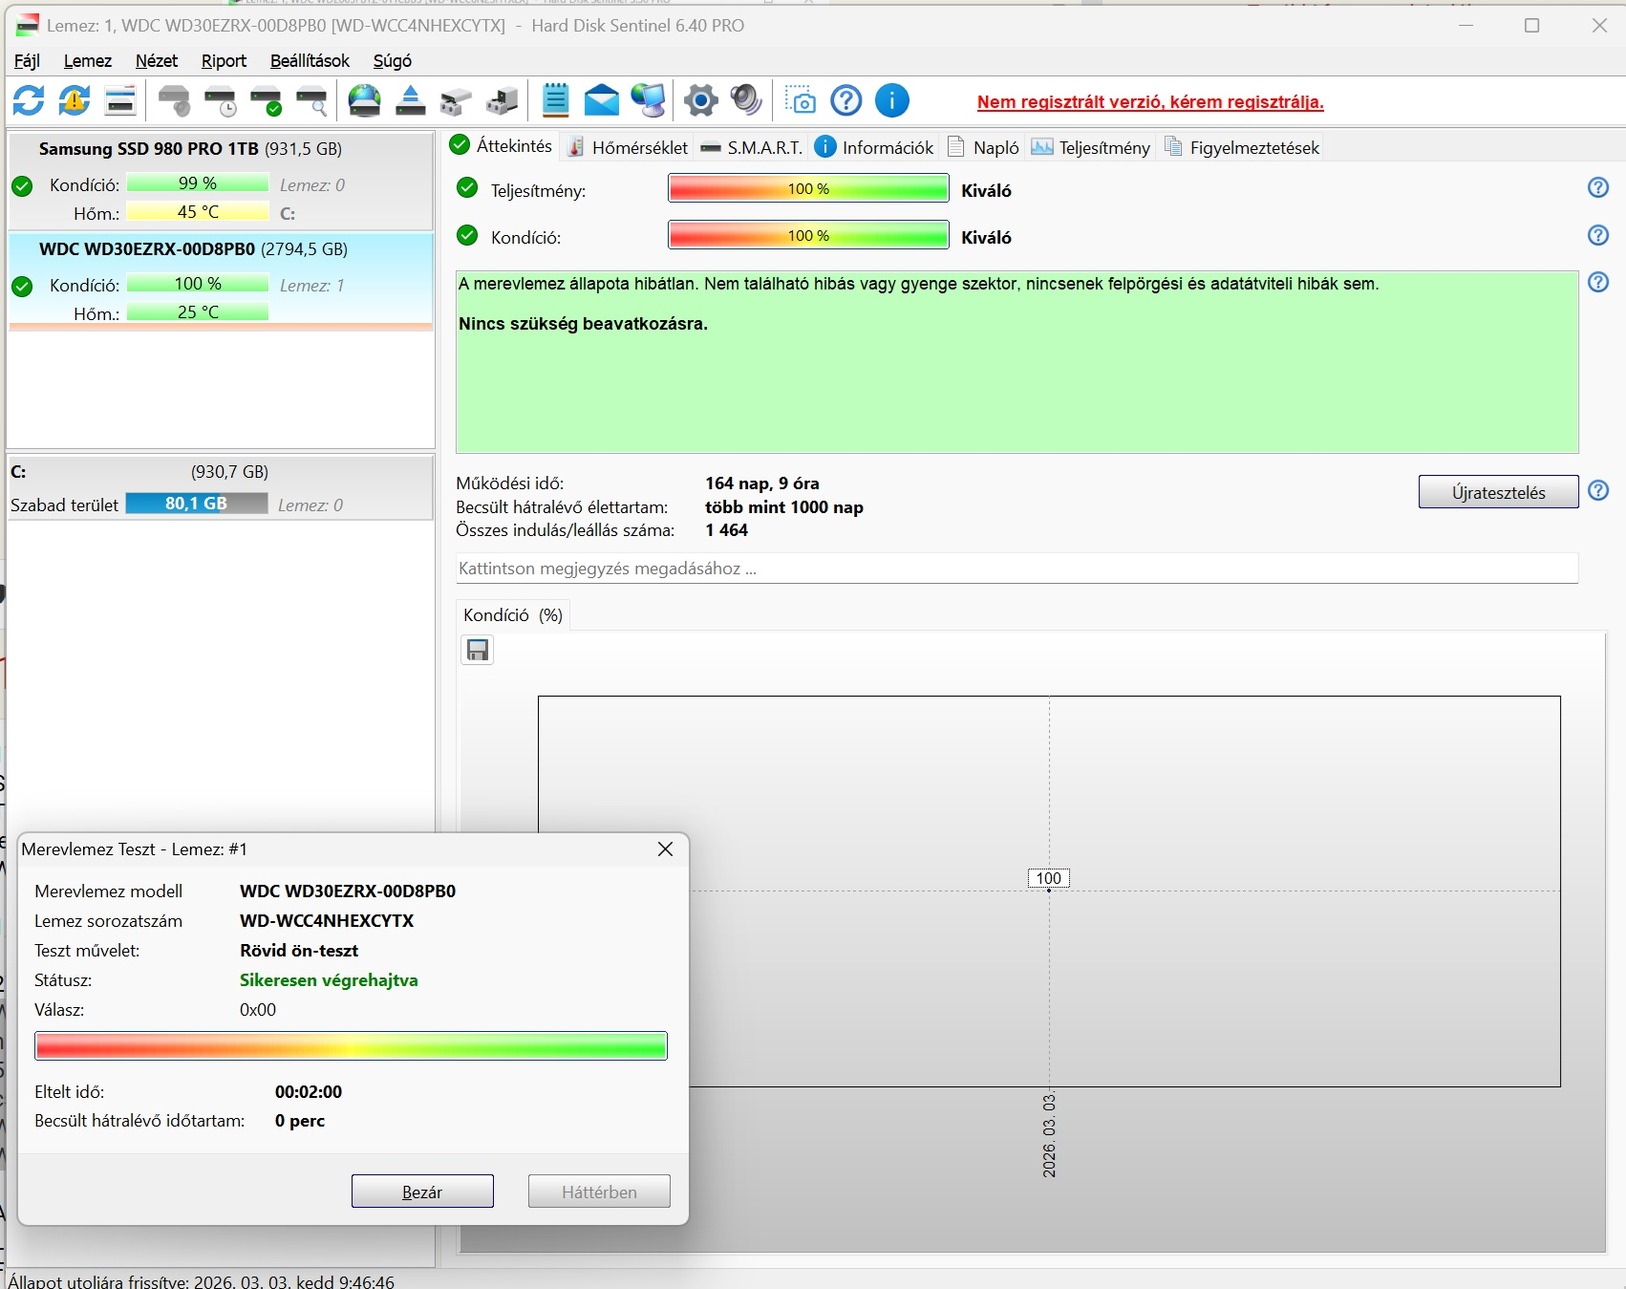Switch to the Napló tab
Viewport: 1626px width, 1289px height.
tap(983, 147)
